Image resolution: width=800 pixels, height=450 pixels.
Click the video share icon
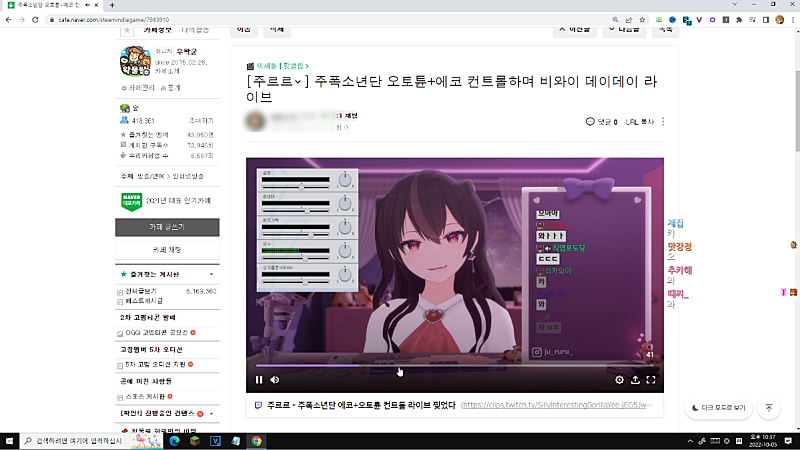point(635,380)
